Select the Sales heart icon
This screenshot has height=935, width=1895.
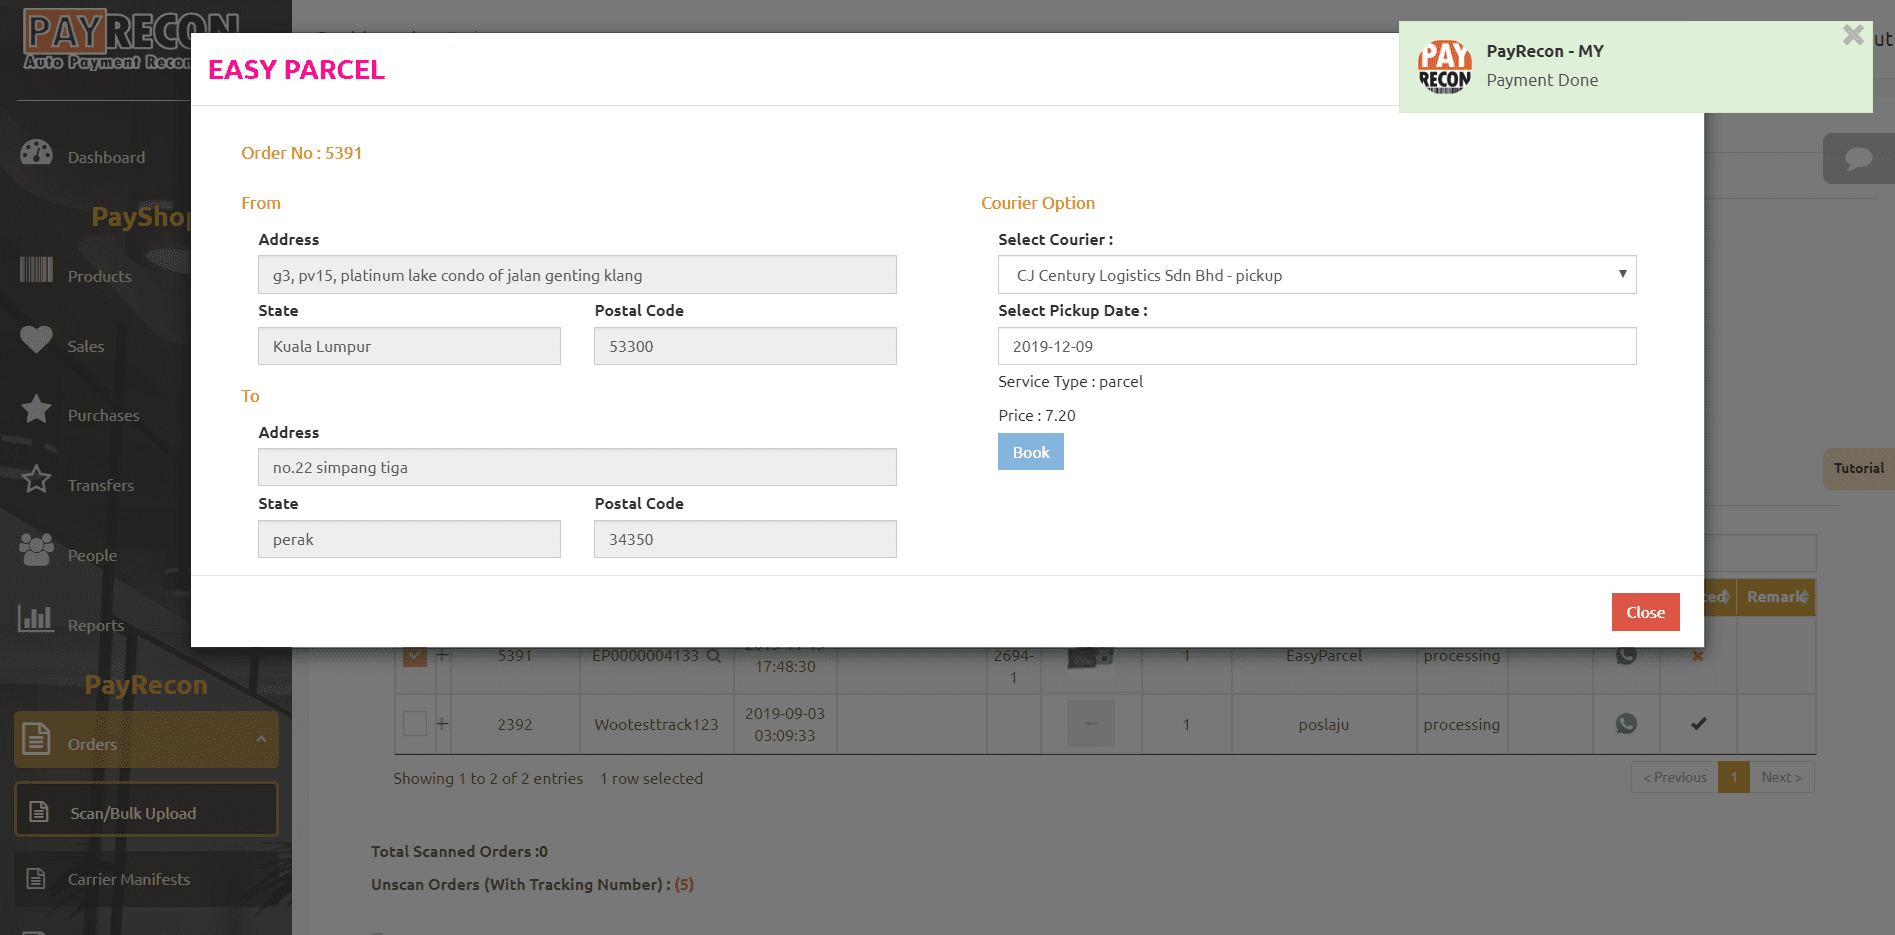(x=36, y=340)
